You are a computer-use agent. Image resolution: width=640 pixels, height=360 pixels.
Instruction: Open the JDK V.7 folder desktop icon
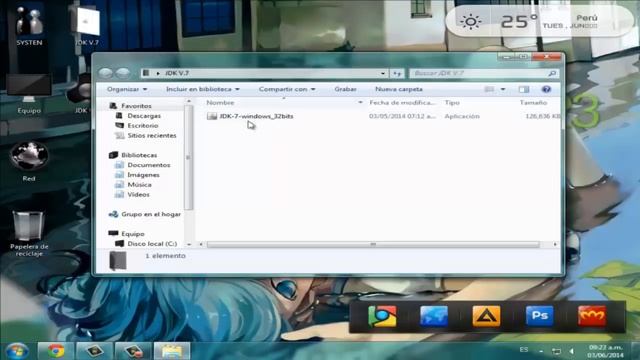[87, 25]
